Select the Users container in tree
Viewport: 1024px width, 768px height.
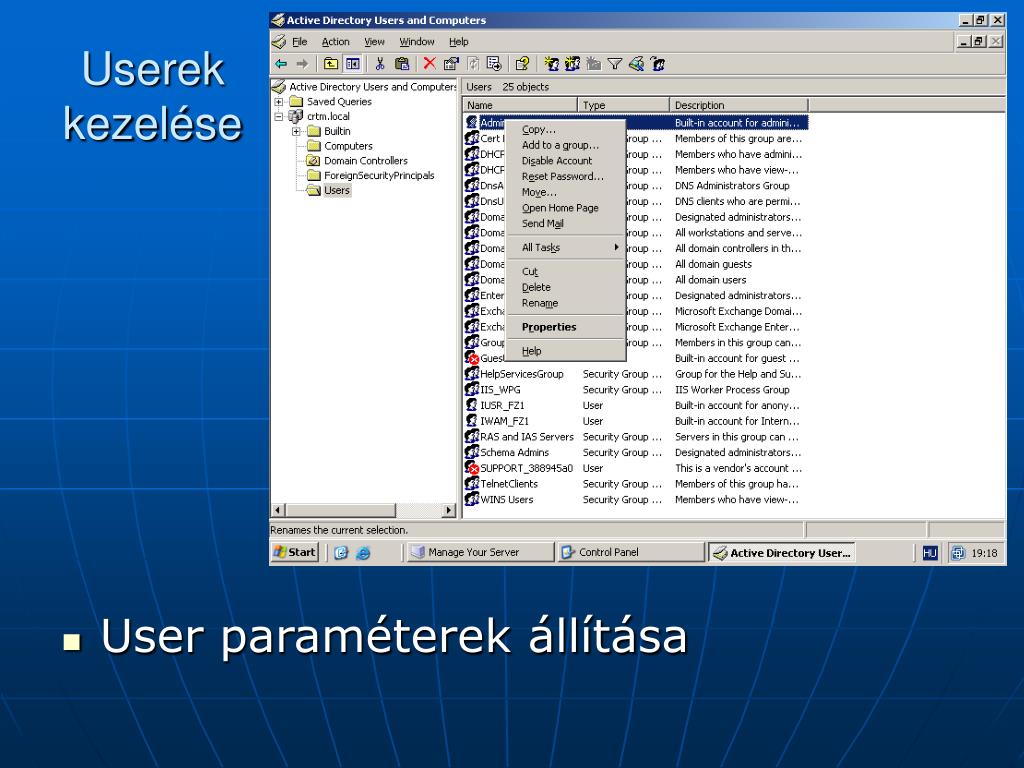337,191
